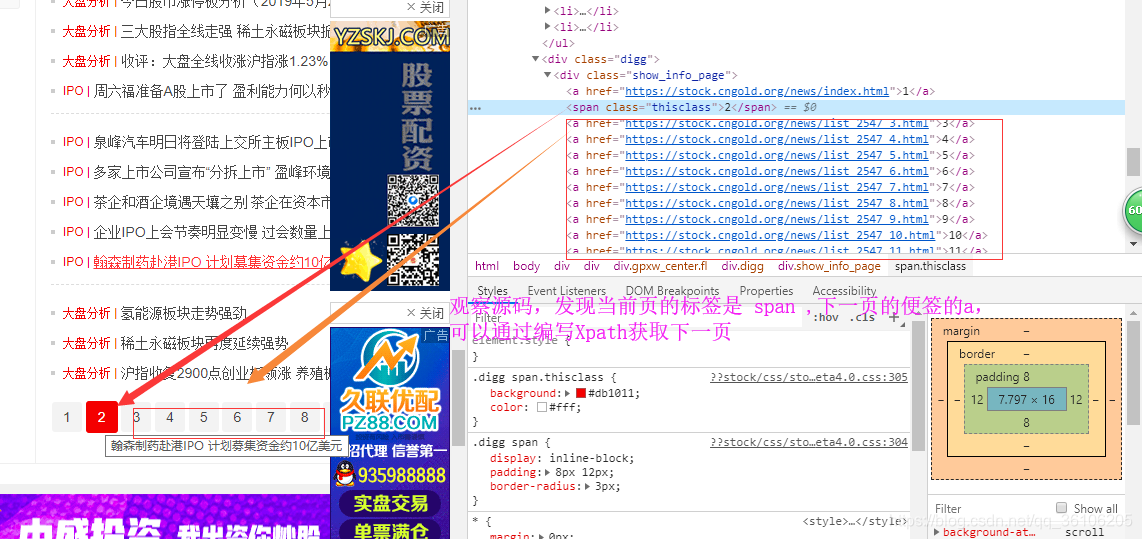Select div.show_info_page breadcrumb item
This screenshot has height=539, width=1142.
tap(829, 267)
